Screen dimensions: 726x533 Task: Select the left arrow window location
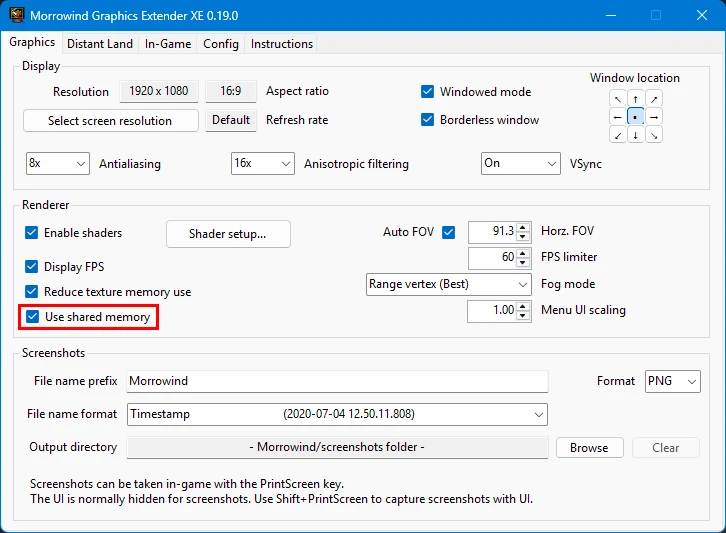click(x=618, y=117)
